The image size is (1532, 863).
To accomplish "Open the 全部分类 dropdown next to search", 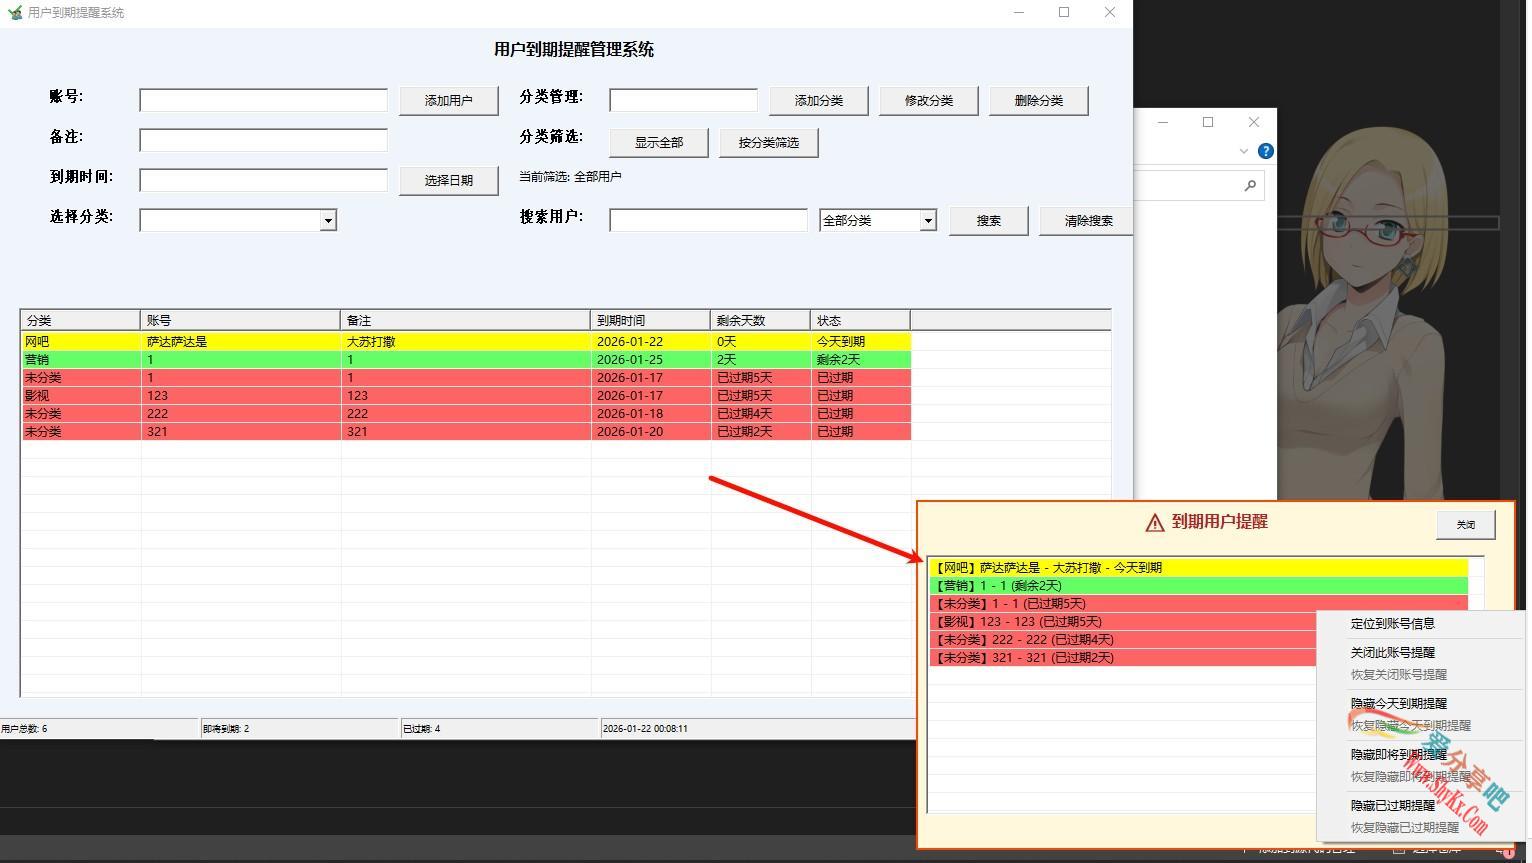I will coord(926,220).
